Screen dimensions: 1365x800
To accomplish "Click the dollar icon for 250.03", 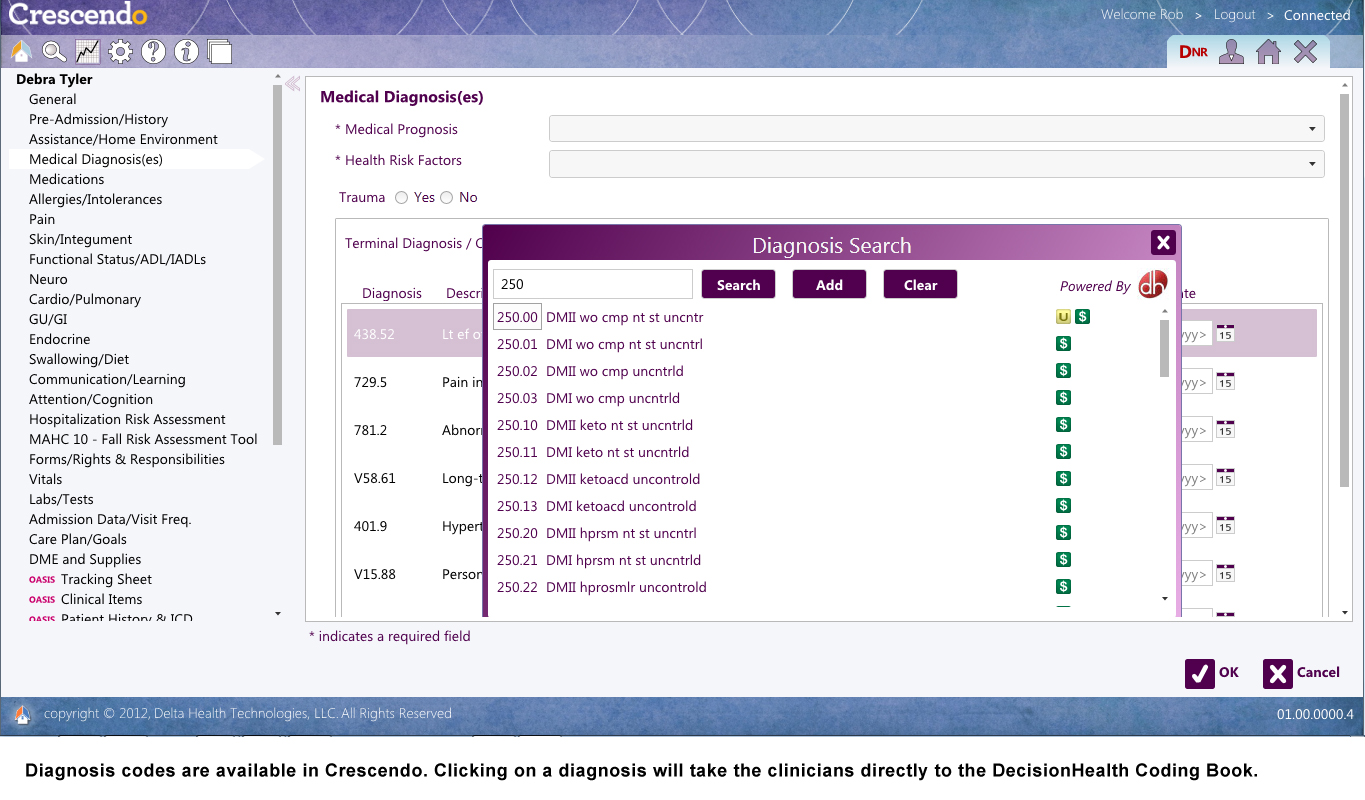I will coord(1063,398).
